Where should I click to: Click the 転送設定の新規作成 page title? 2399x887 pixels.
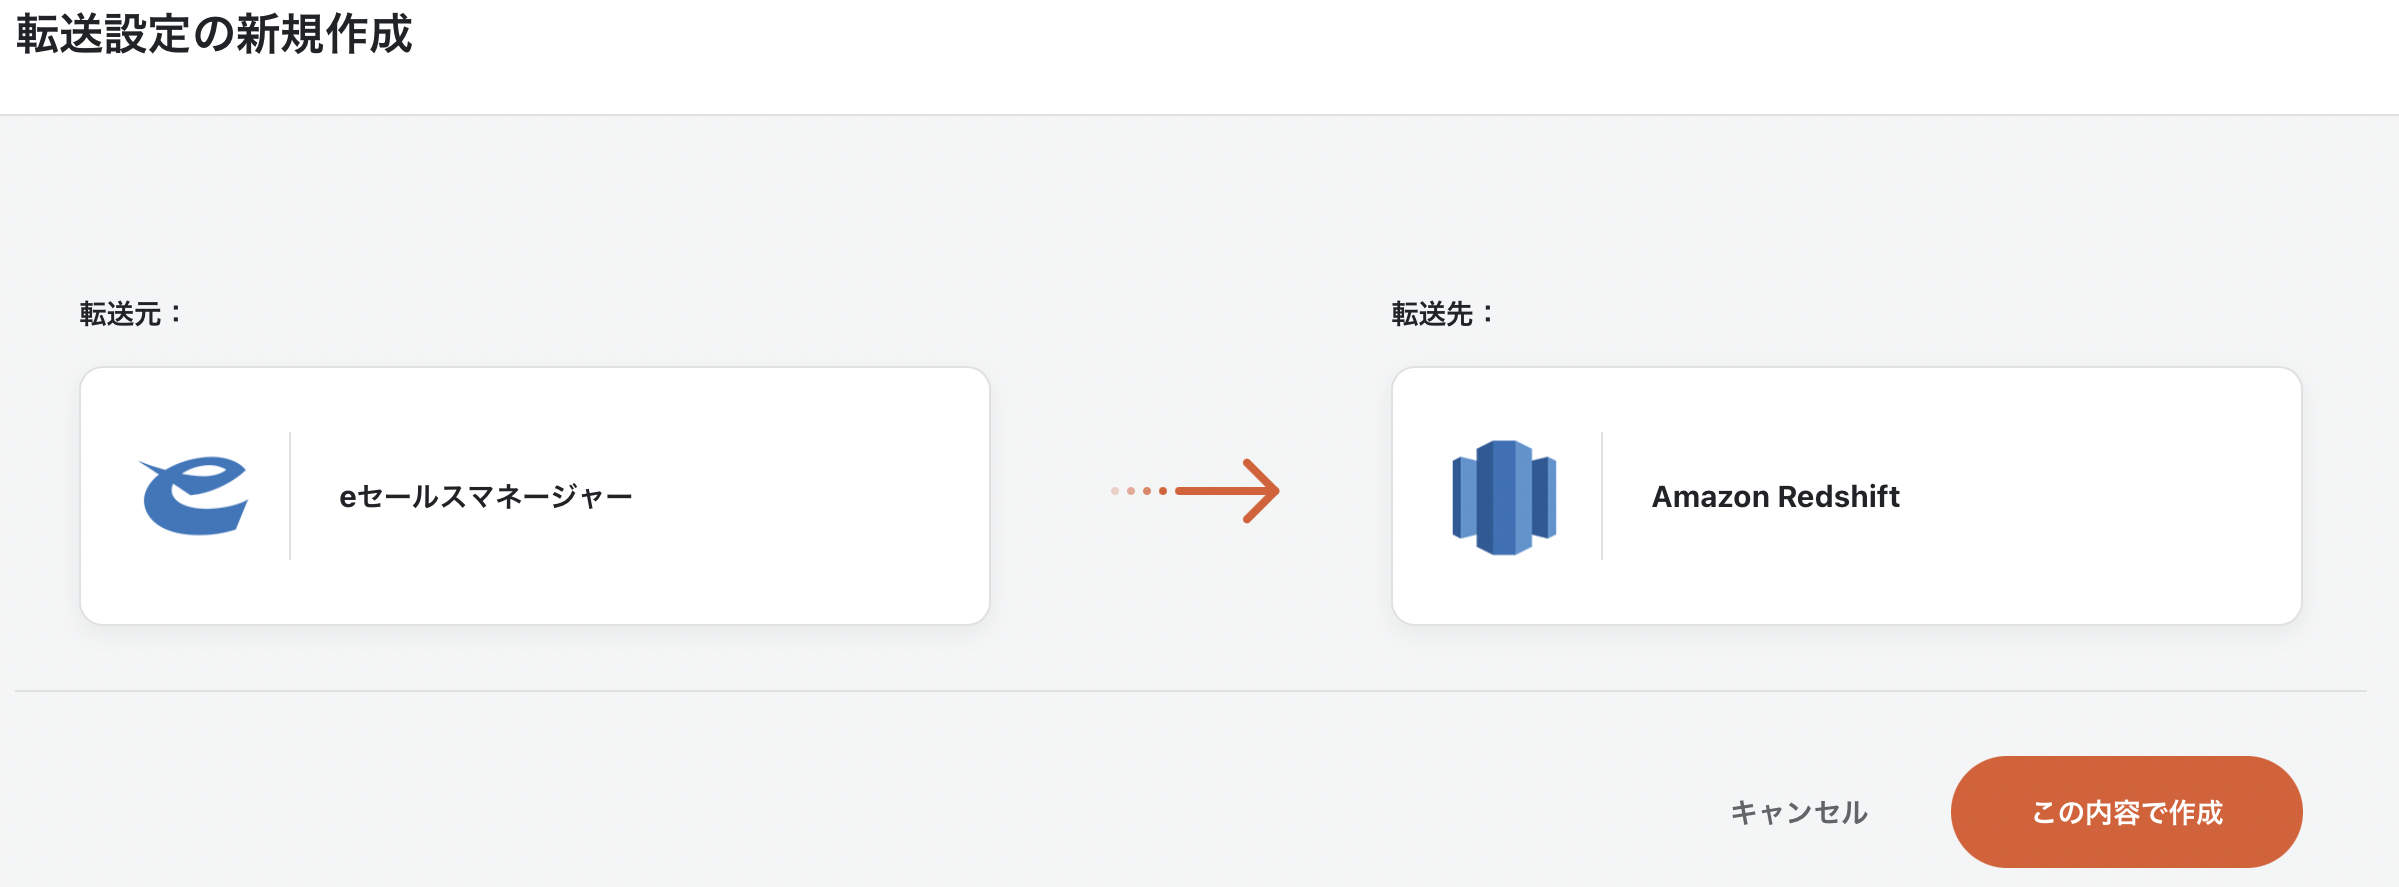click(214, 34)
